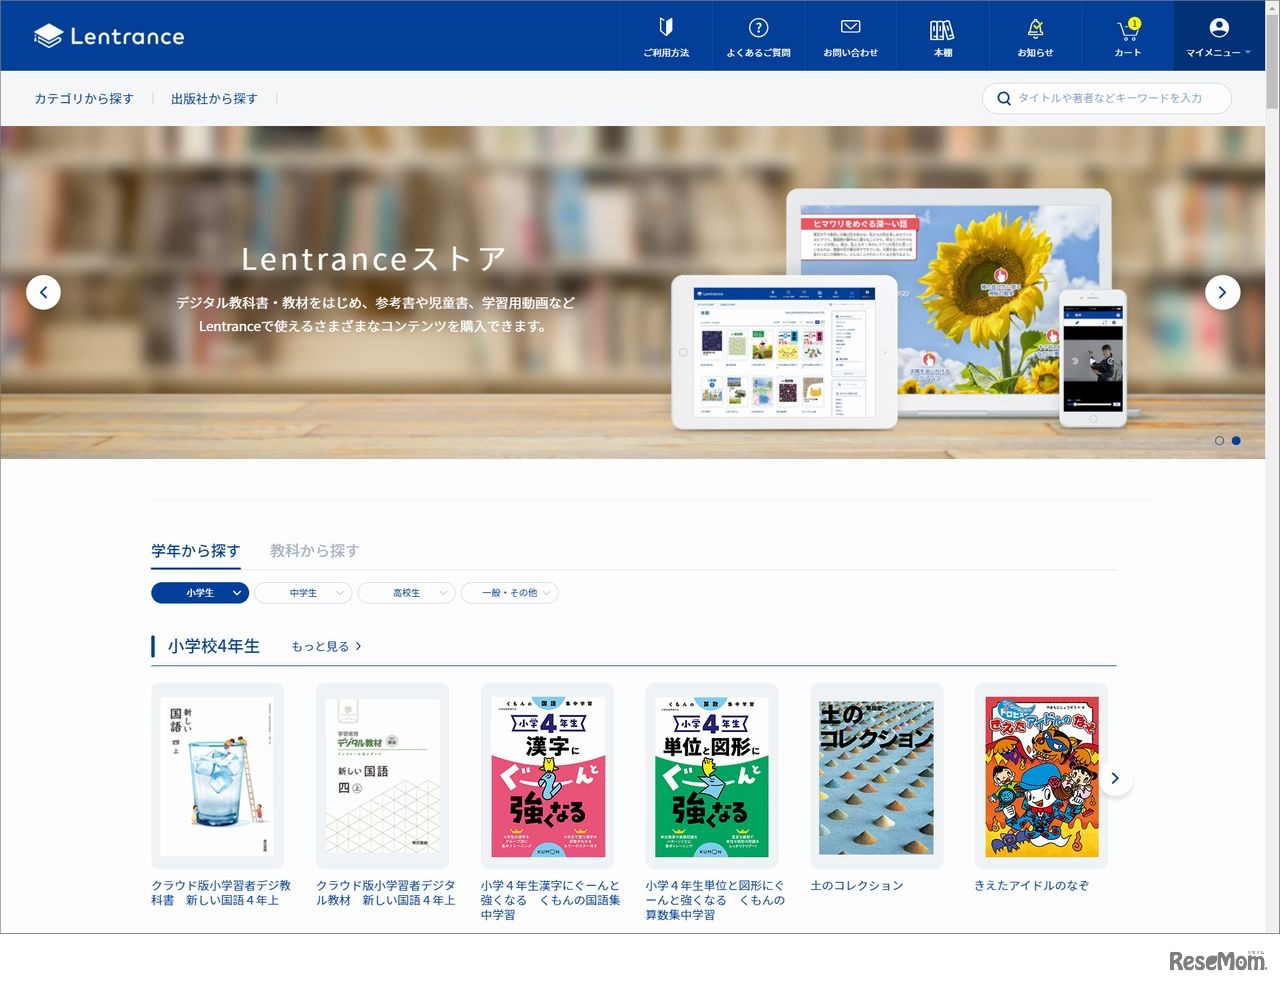Open the 新しい国語 四上 textbook cover

(x=217, y=776)
